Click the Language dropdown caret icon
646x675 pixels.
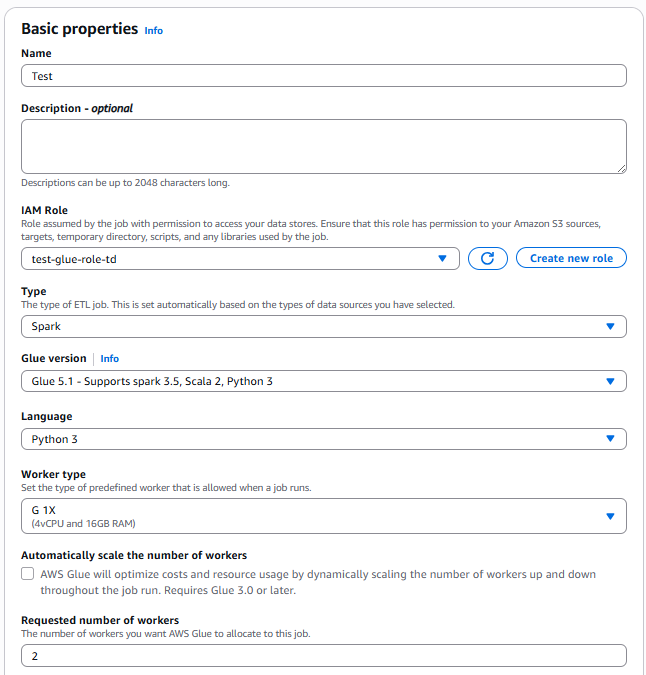[610, 438]
